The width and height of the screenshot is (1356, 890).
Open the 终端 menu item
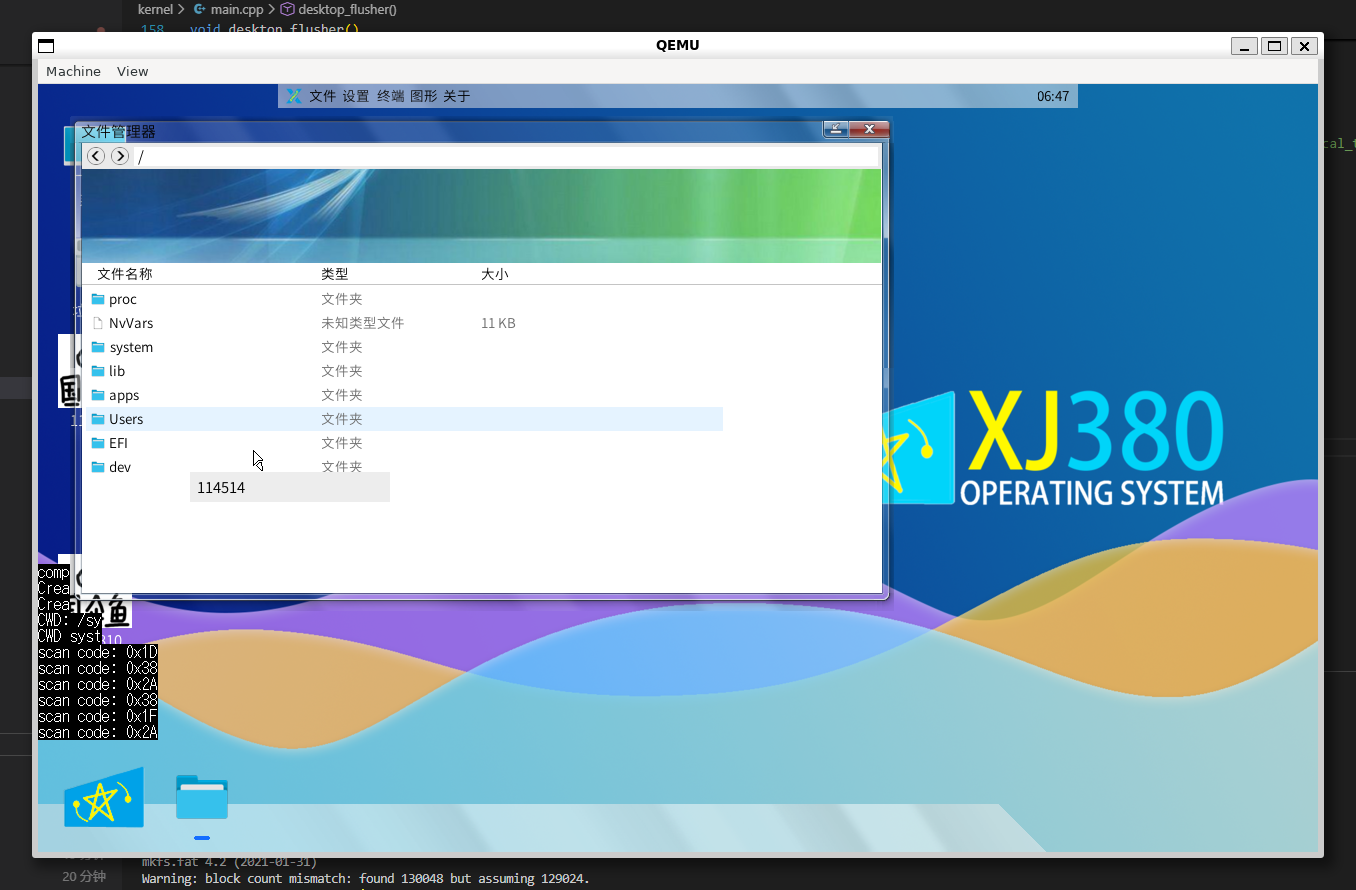click(390, 96)
